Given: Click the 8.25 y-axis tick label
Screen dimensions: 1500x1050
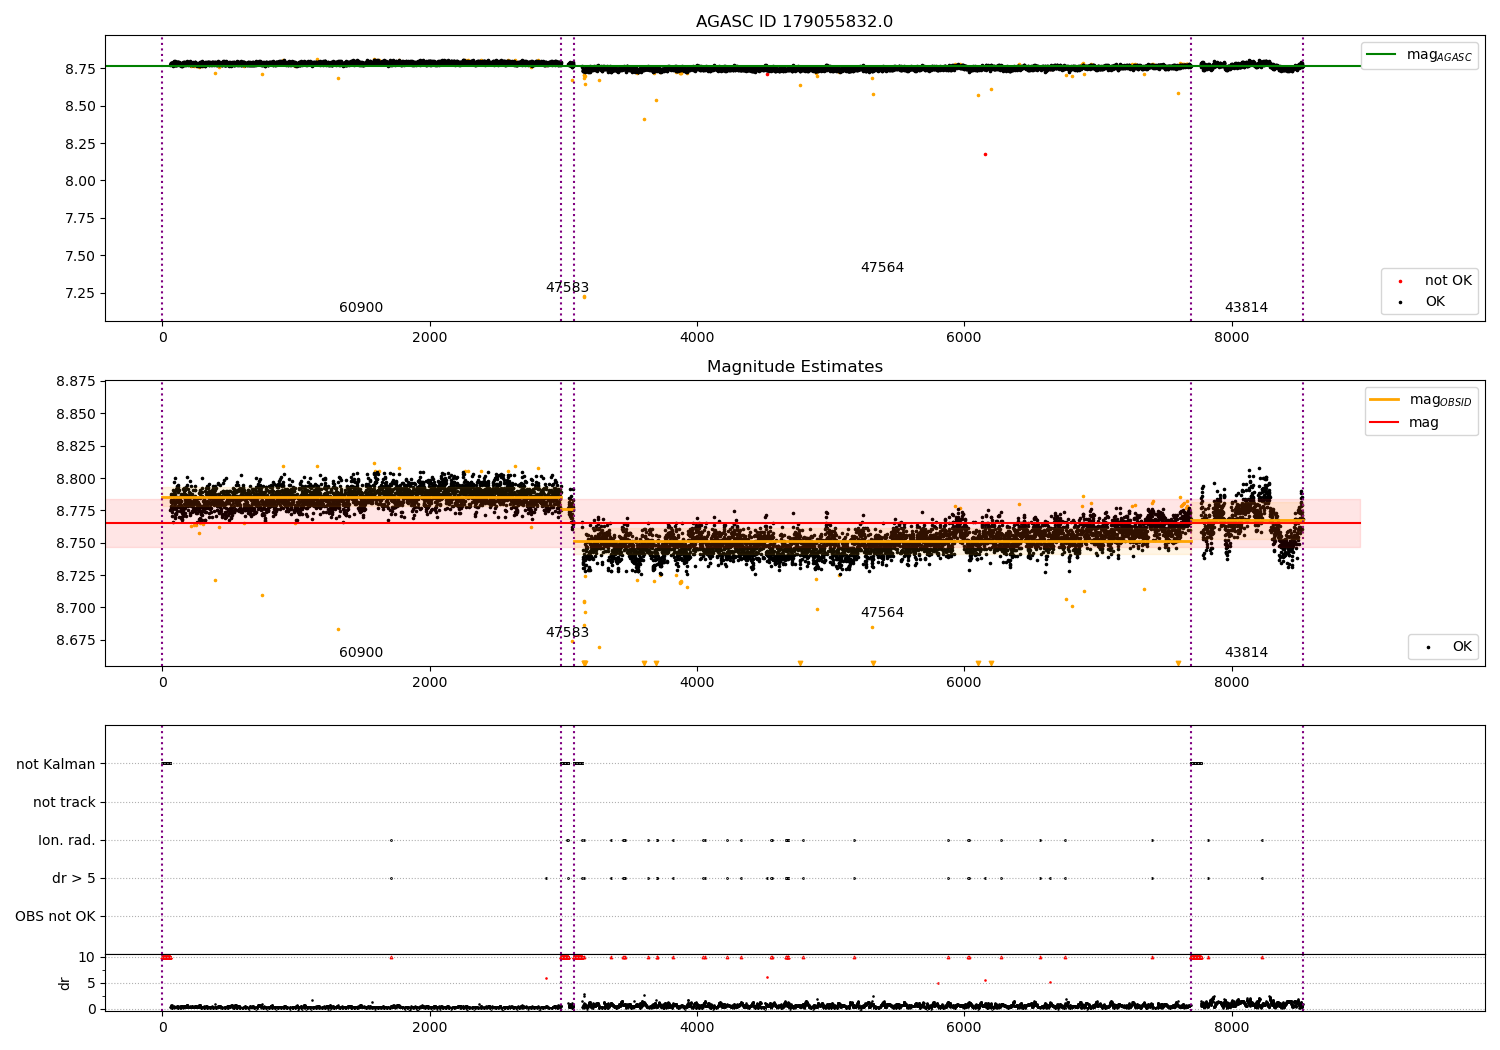Looking at the screenshot, I should tap(80, 144).
